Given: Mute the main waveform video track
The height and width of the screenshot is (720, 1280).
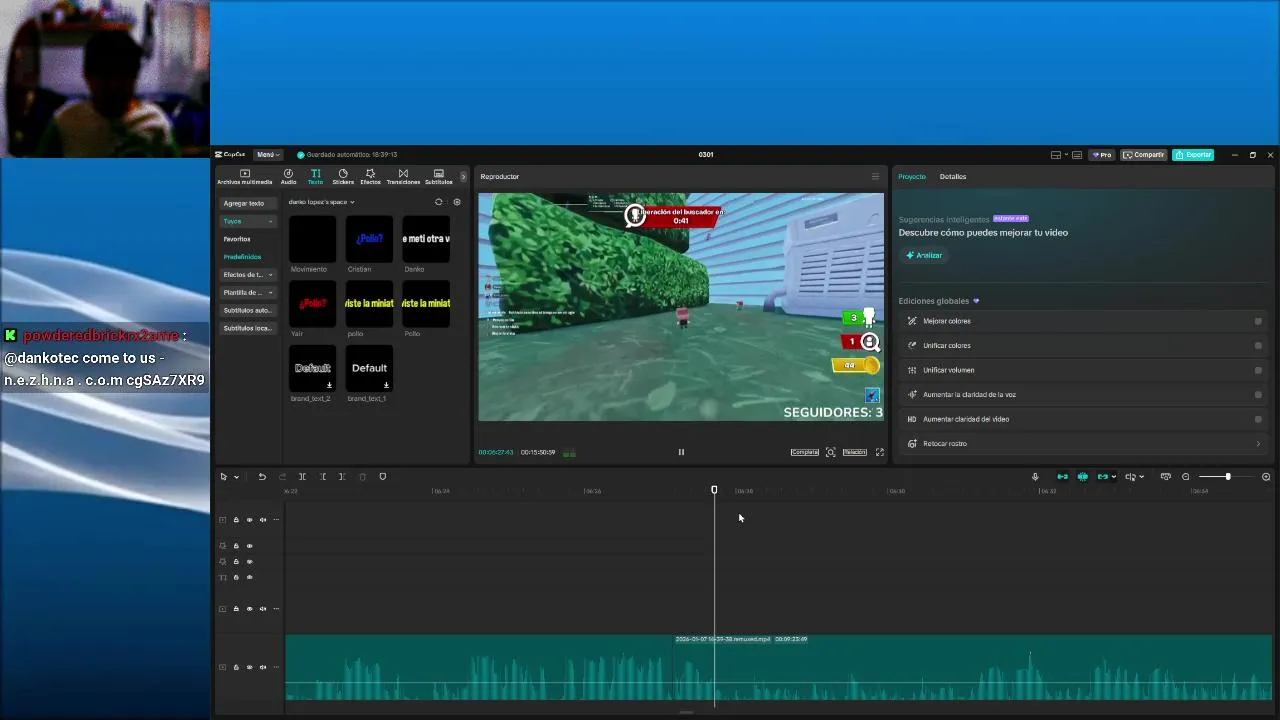Looking at the screenshot, I should pyautogui.click(x=263, y=667).
